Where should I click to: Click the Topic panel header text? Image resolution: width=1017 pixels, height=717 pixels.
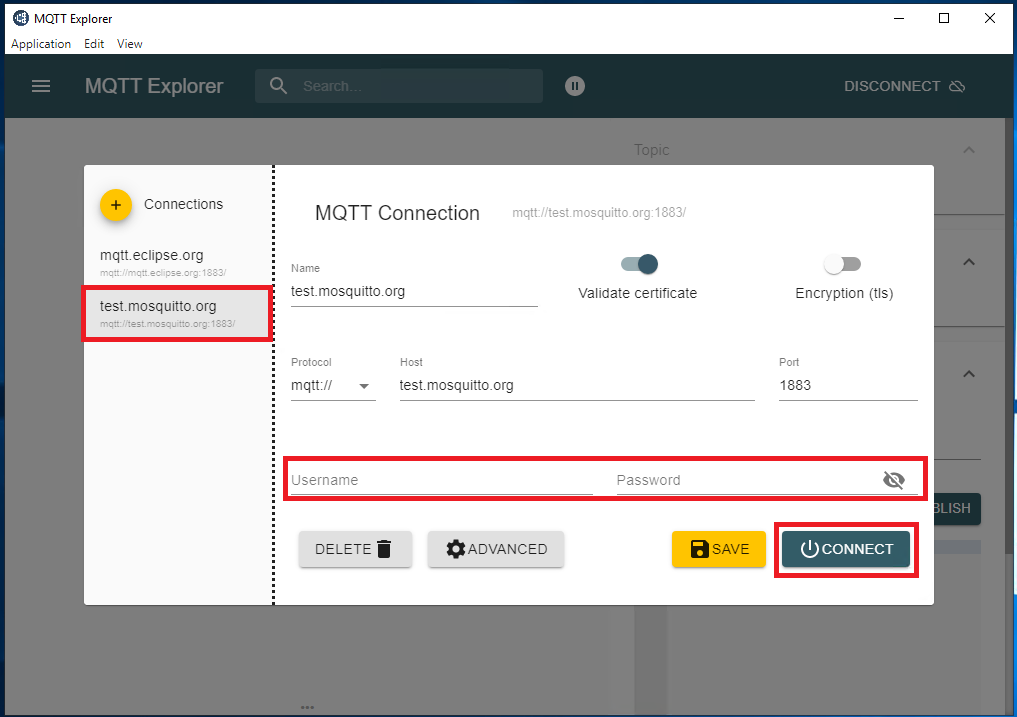click(651, 150)
